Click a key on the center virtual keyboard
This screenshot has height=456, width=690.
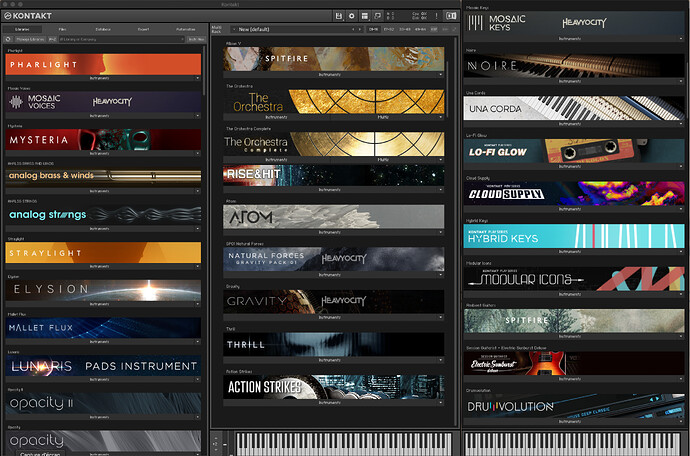pyautogui.click(x=343, y=444)
